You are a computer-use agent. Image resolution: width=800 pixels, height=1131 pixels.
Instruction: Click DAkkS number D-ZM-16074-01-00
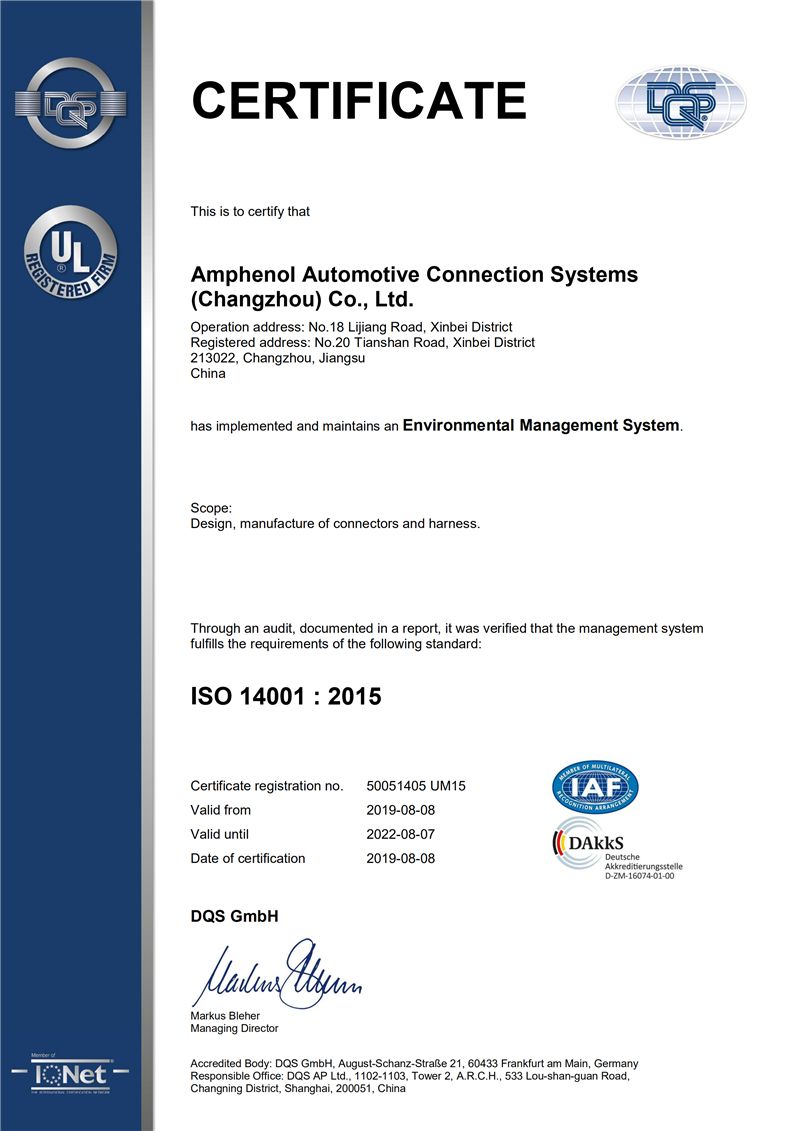[640, 876]
